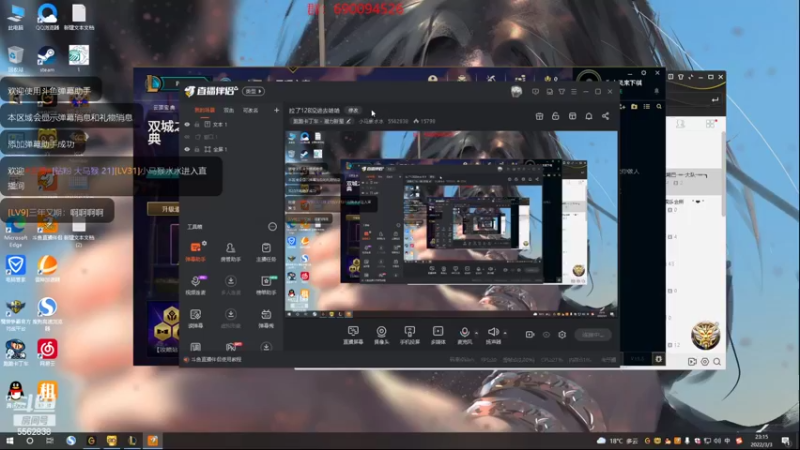Switch to the second scene tab

(x=229, y=110)
